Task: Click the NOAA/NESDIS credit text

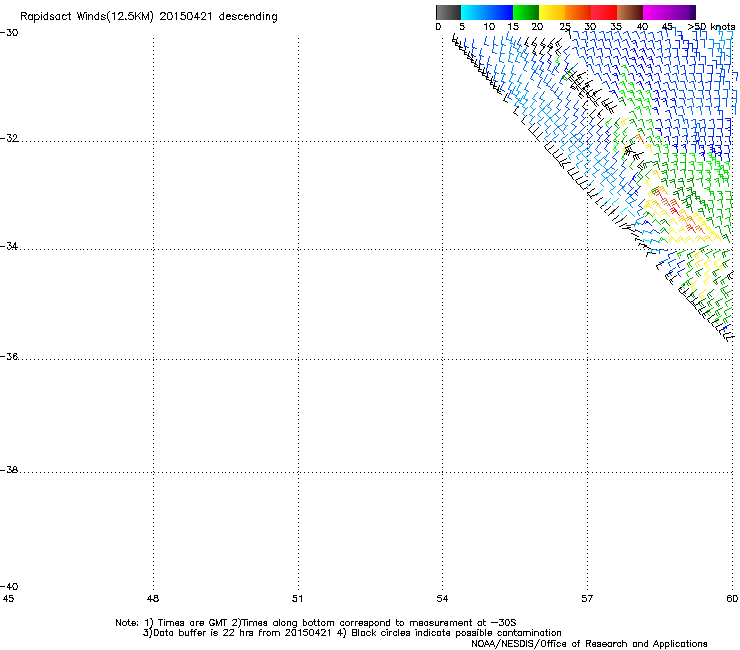Action: (589, 644)
